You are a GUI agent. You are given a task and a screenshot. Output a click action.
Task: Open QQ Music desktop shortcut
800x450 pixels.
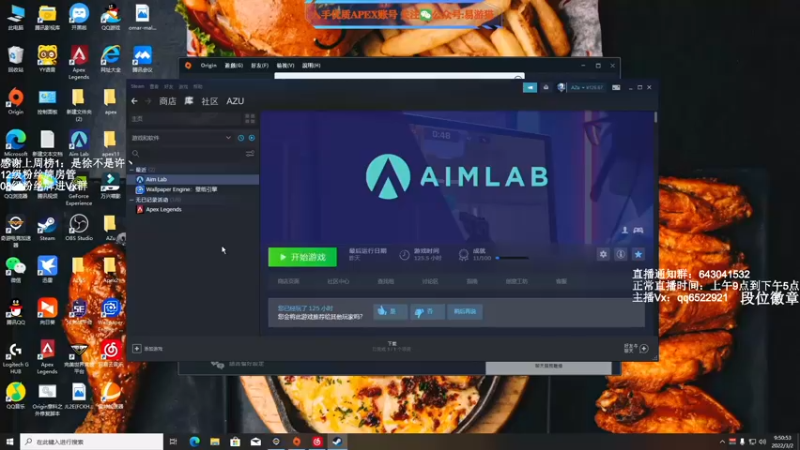[15, 396]
